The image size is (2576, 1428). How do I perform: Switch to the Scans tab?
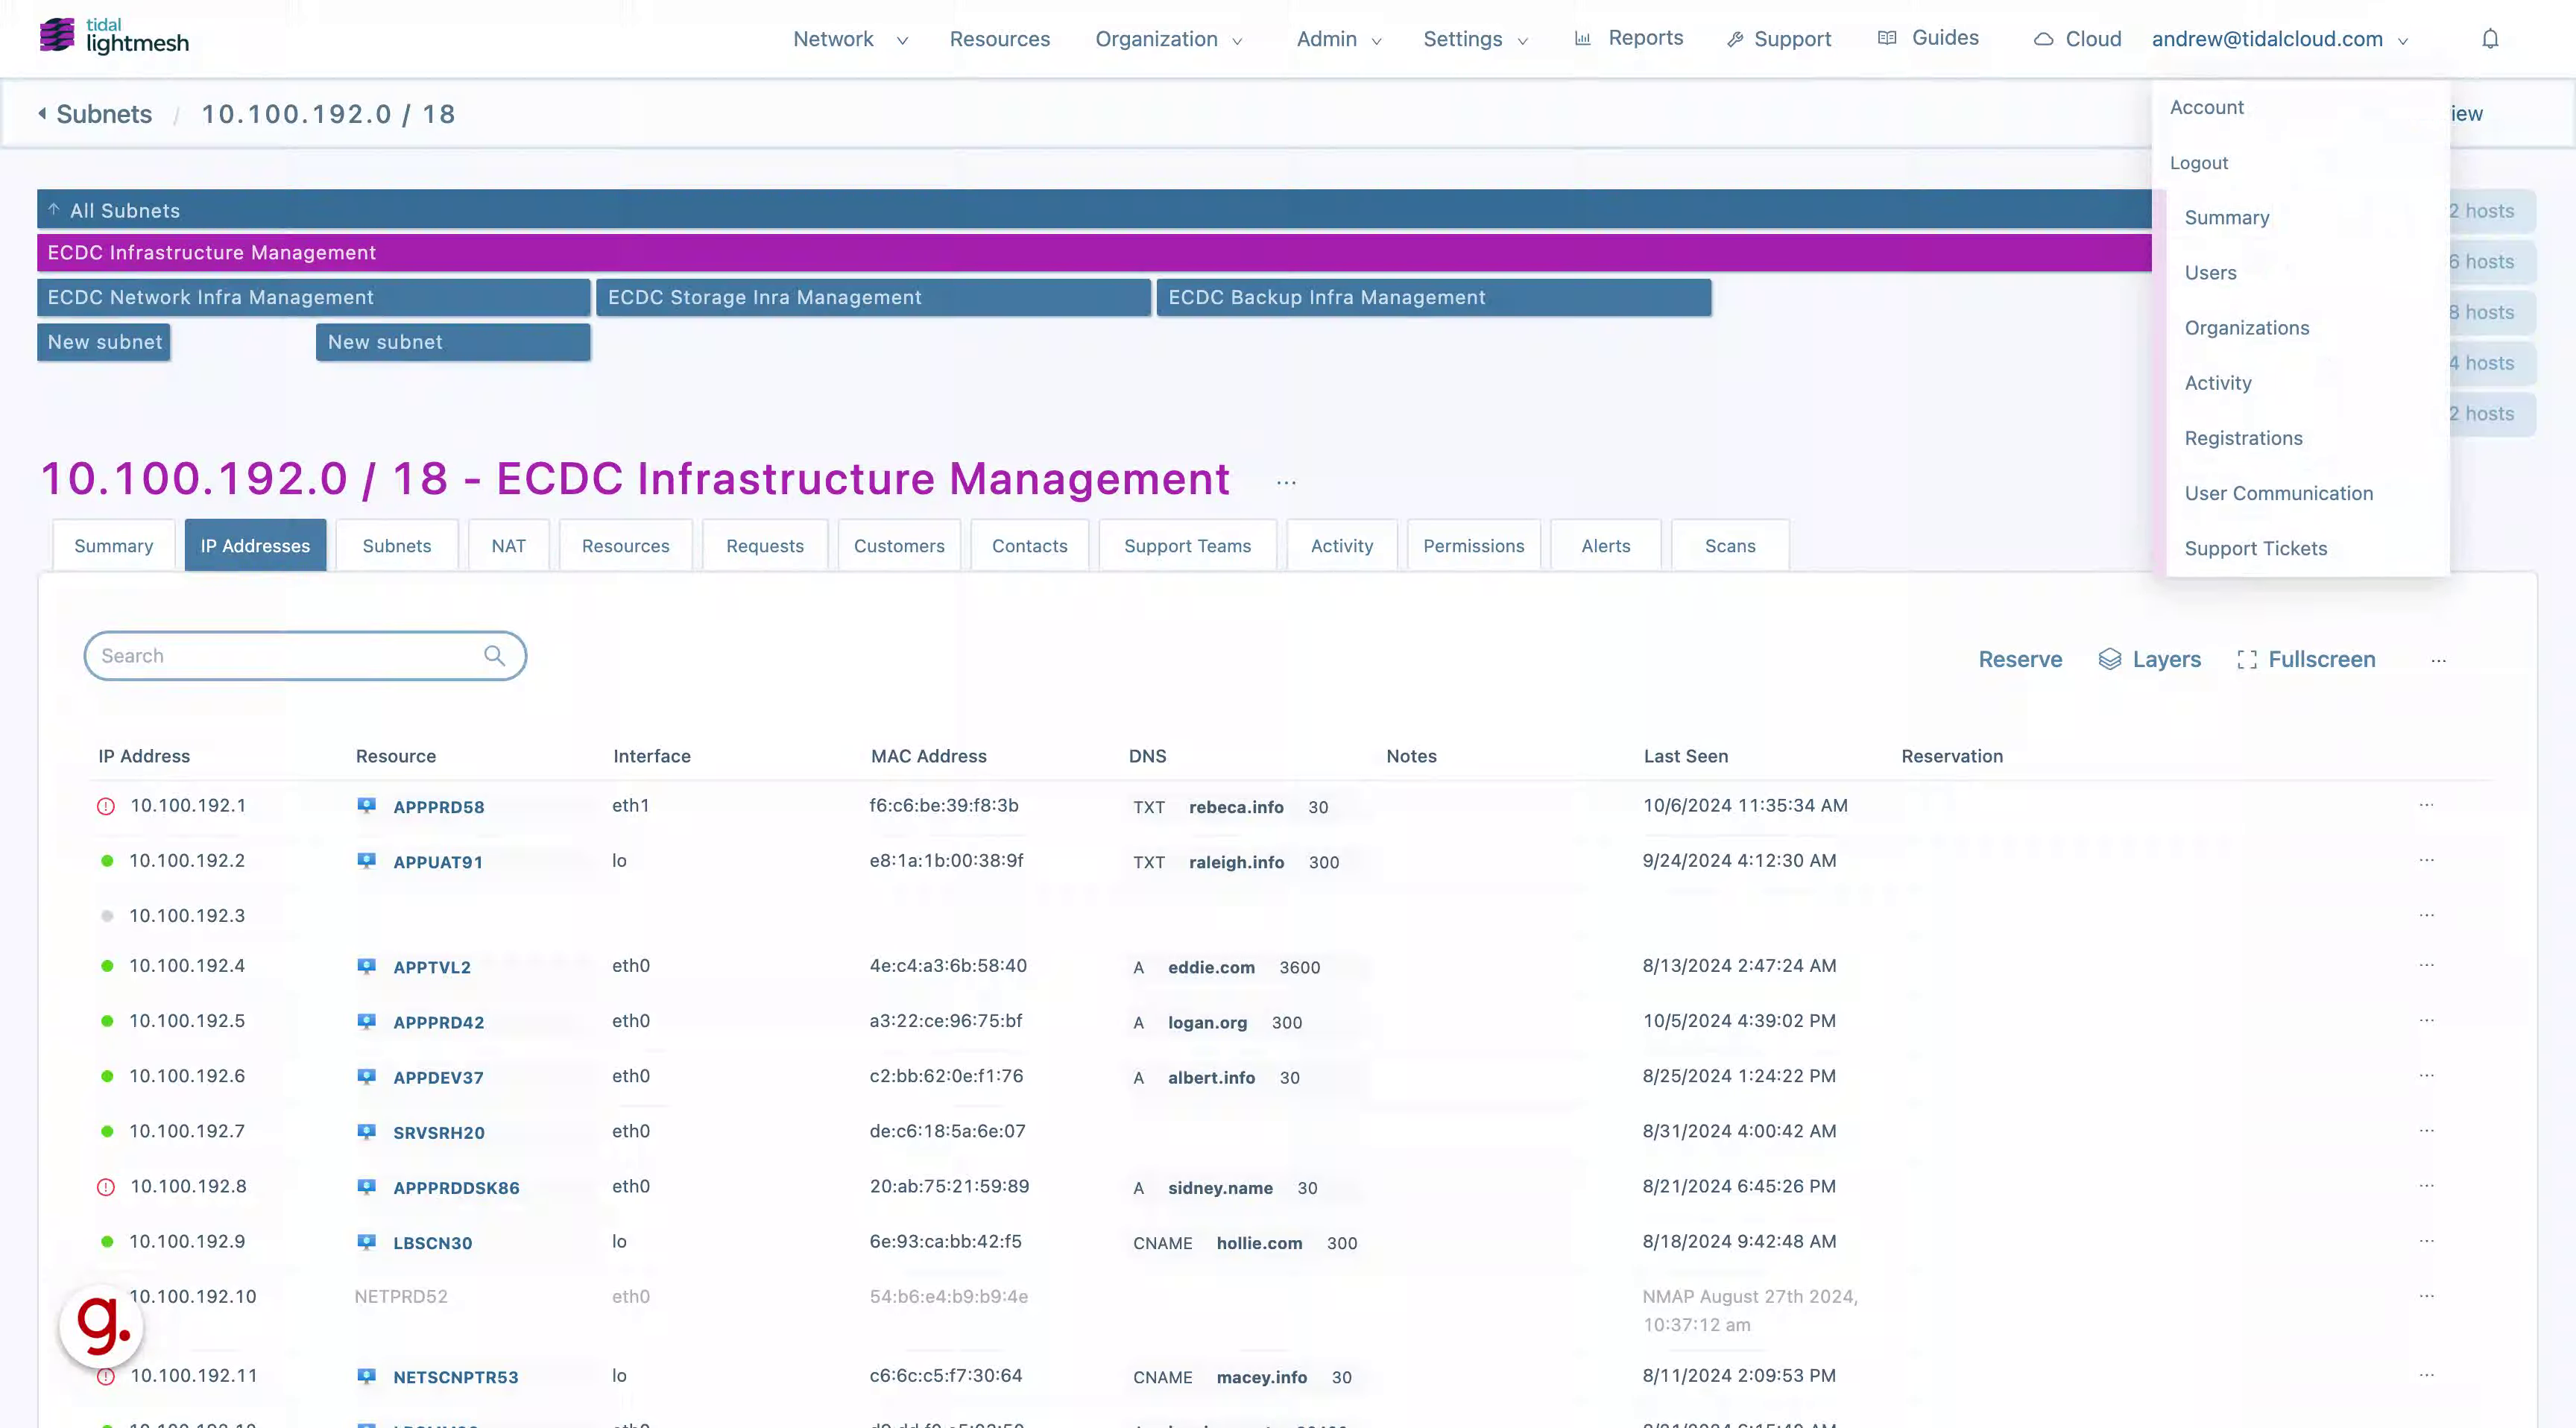[1730, 546]
